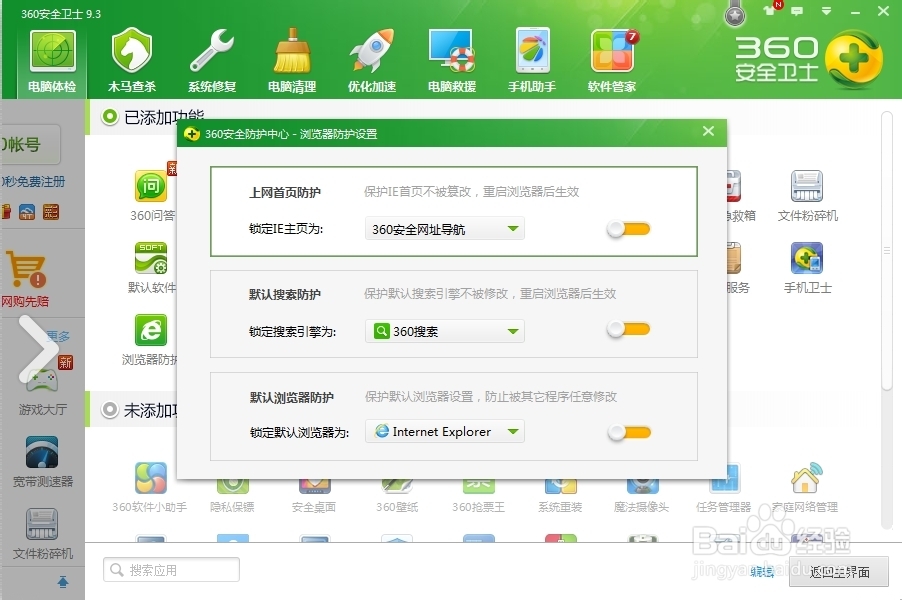Open the 360软件小助手 icon

pos(151,478)
